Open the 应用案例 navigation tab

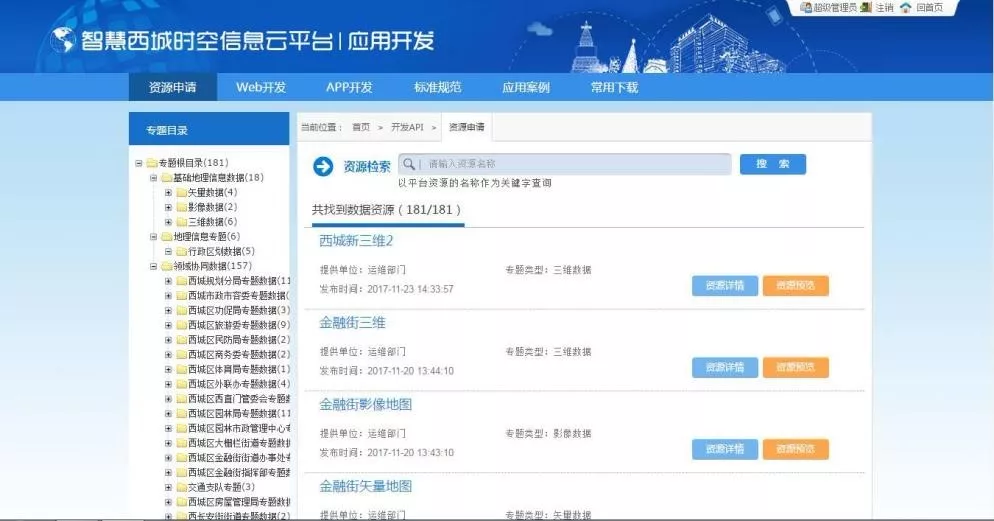tap(526, 87)
